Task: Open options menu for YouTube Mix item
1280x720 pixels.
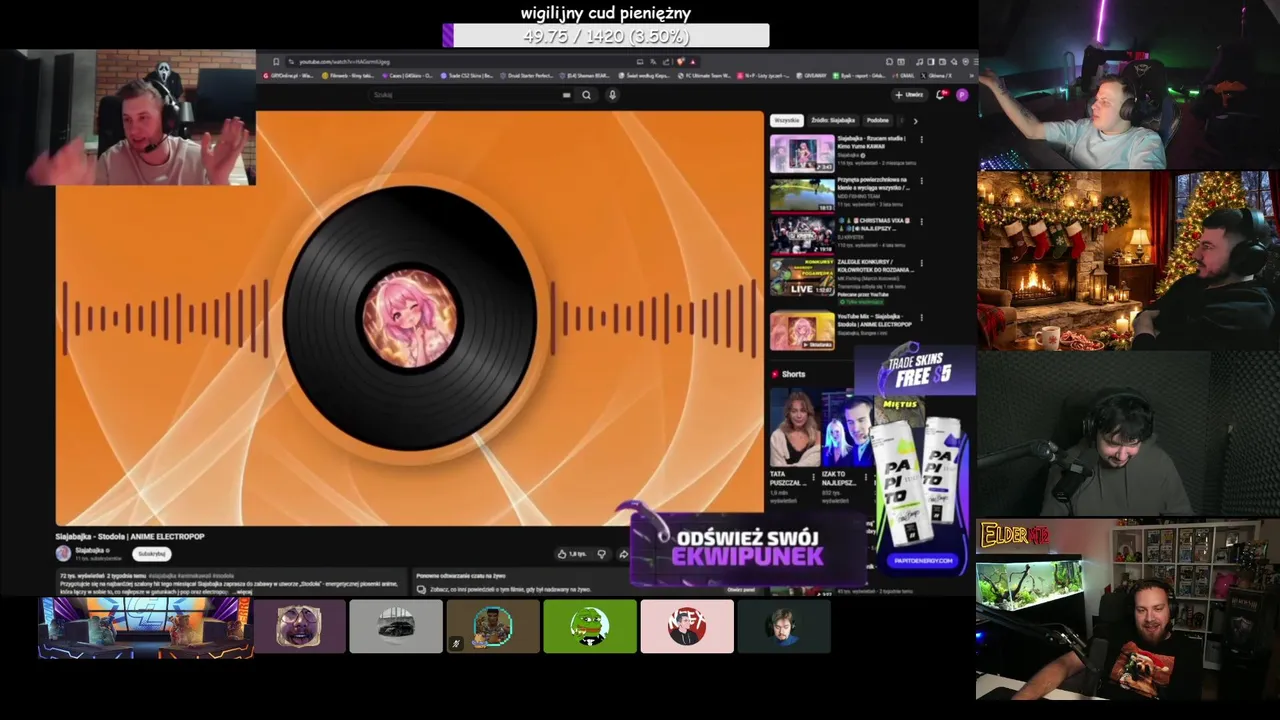Action: 921,317
